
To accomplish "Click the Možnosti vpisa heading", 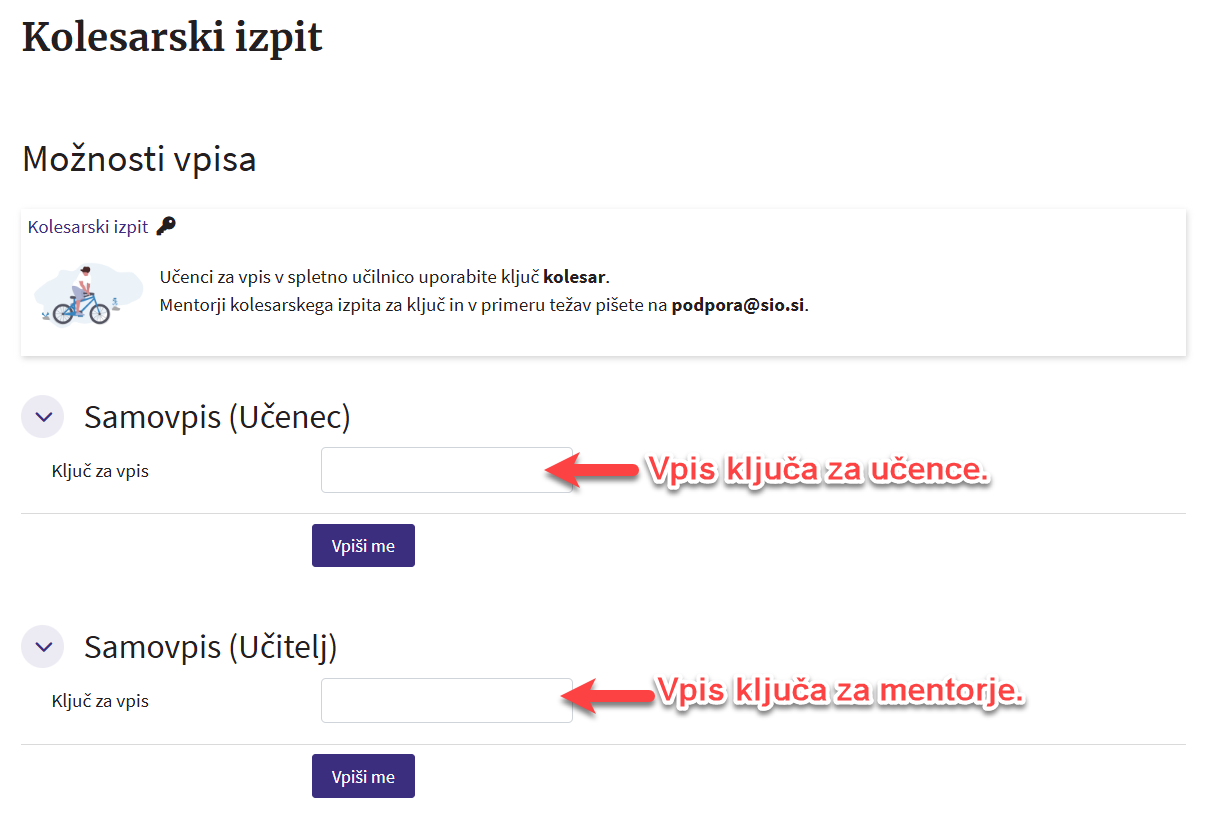I will [139, 159].
